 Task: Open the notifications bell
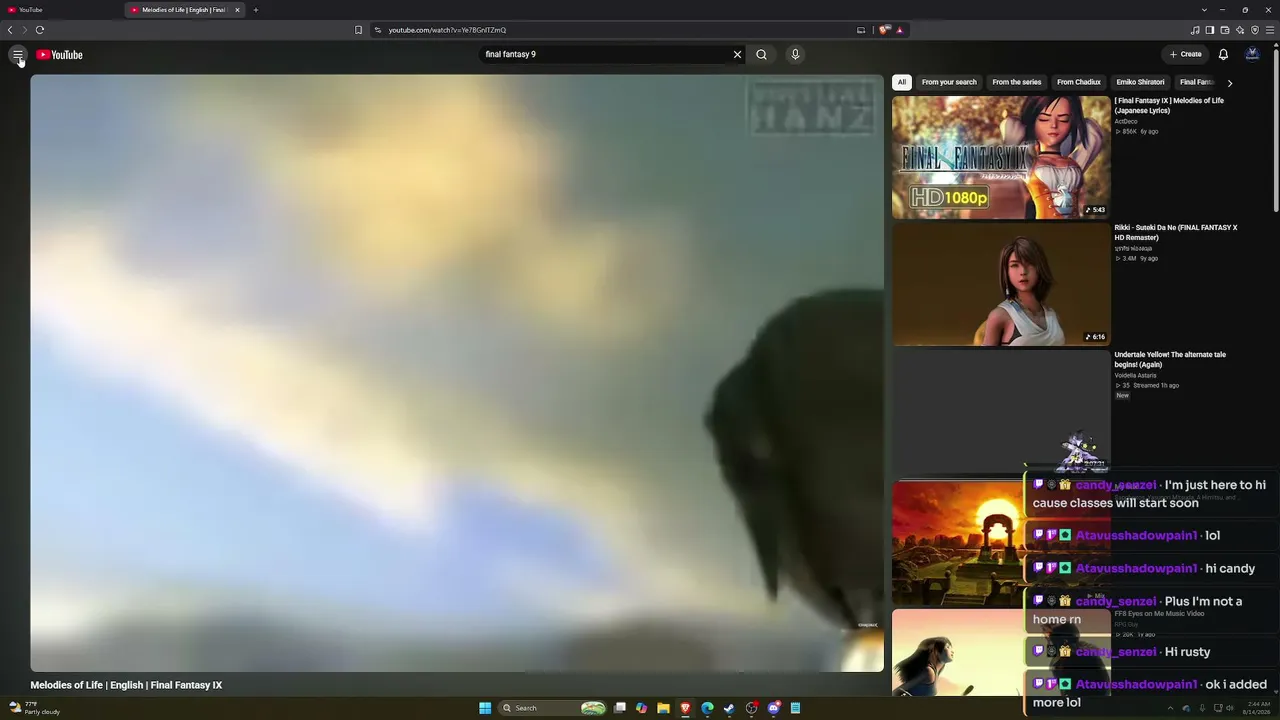click(x=1223, y=55)
